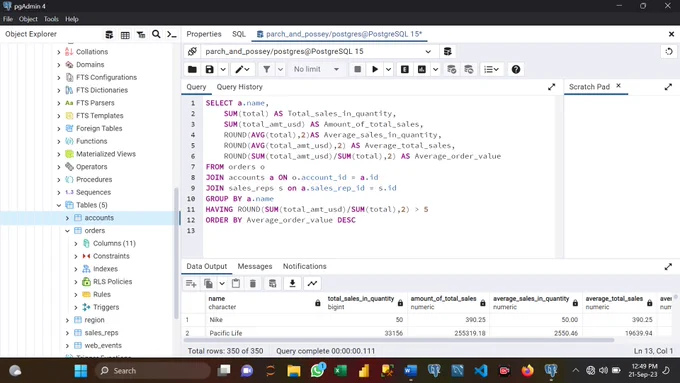Expand the Functions node
This screenshot has height=383, width=680.
pos(59,141)
